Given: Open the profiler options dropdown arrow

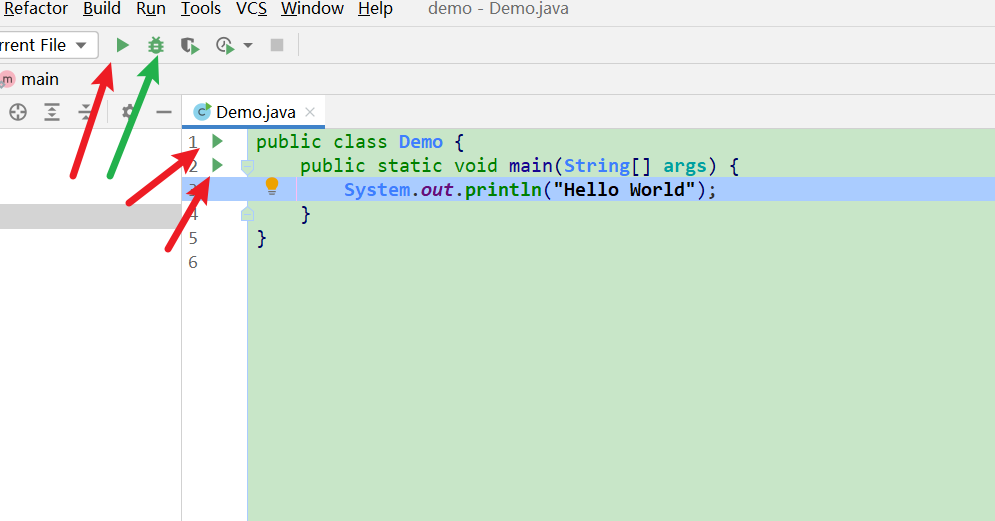Looking at the screenshot, I should (248, 46).
